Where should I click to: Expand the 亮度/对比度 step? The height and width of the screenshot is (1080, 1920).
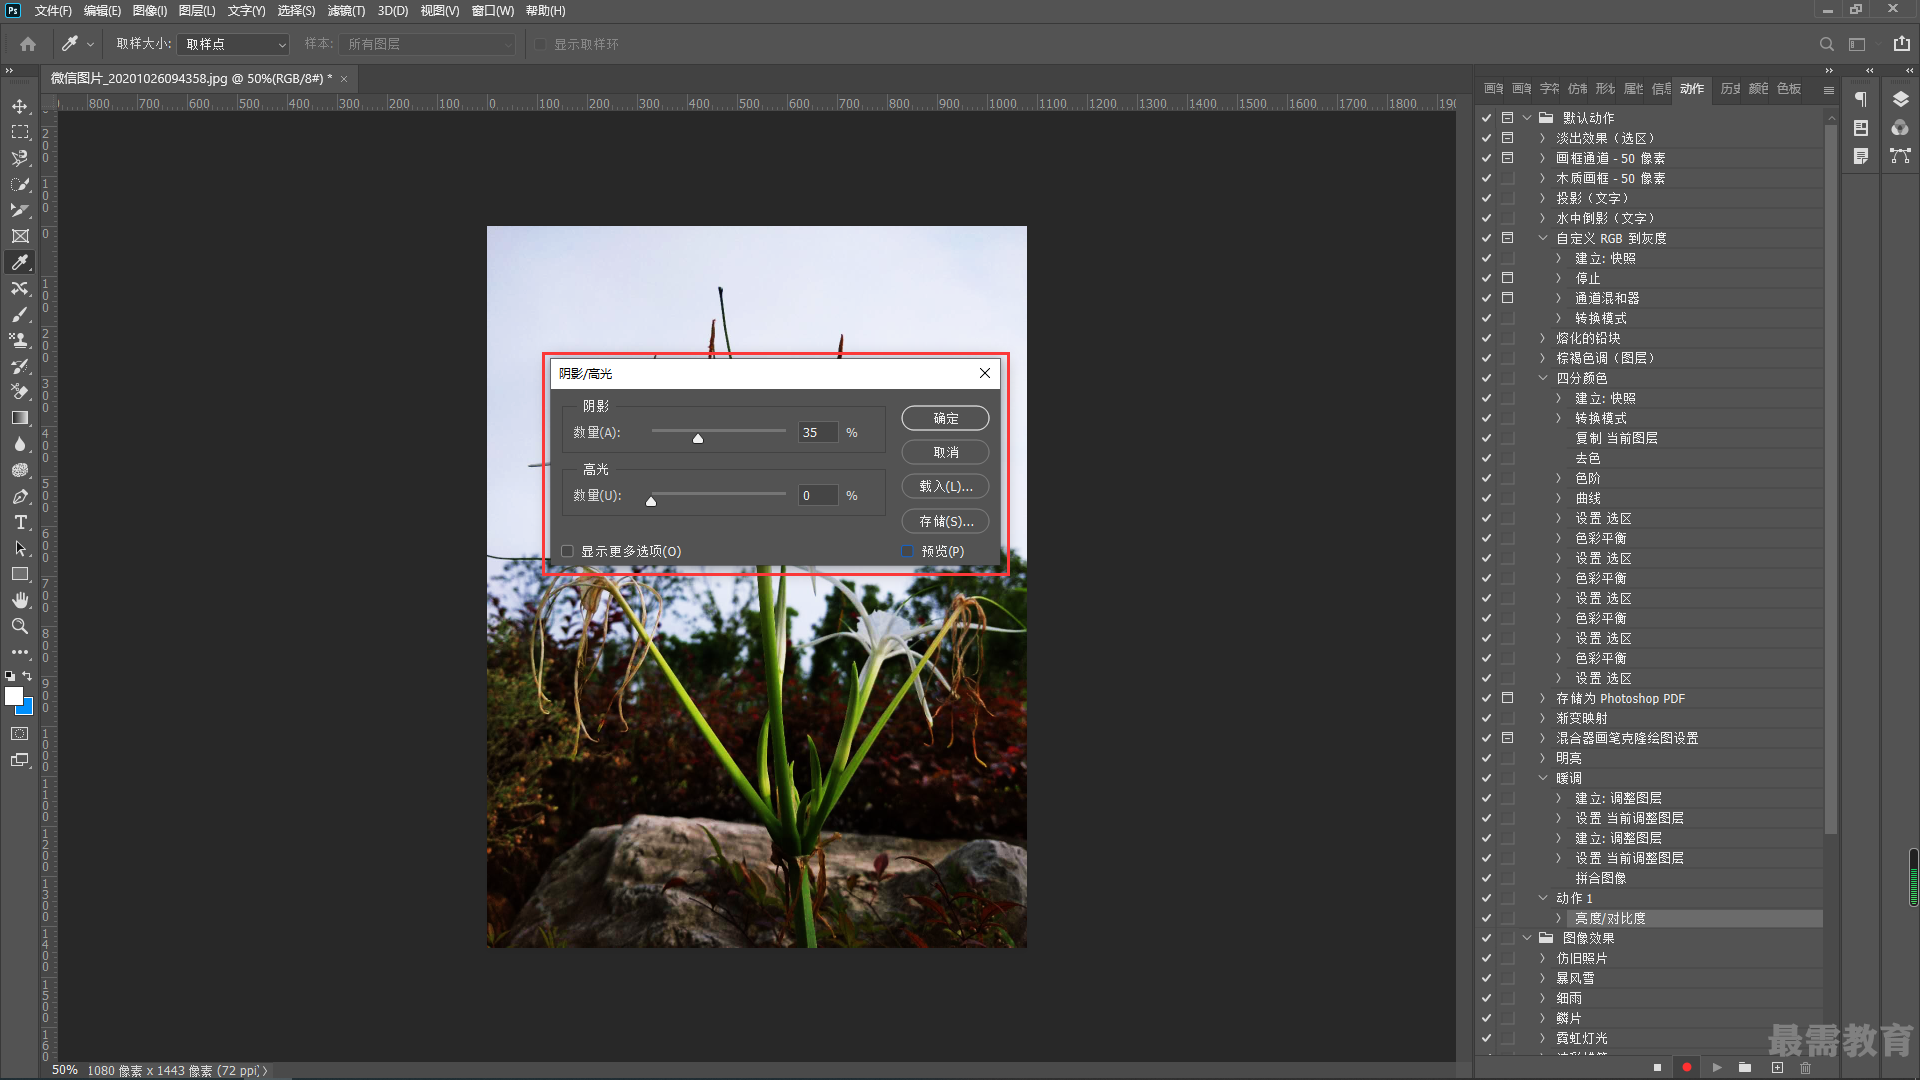(x=1558, y=918)
